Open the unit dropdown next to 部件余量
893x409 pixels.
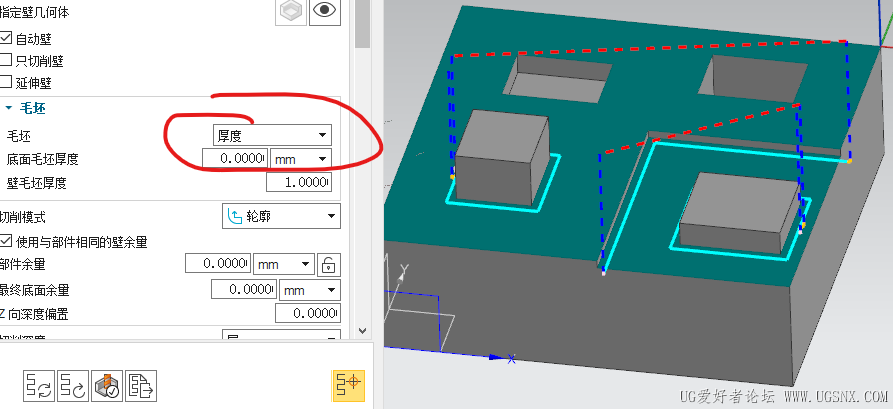284,264
